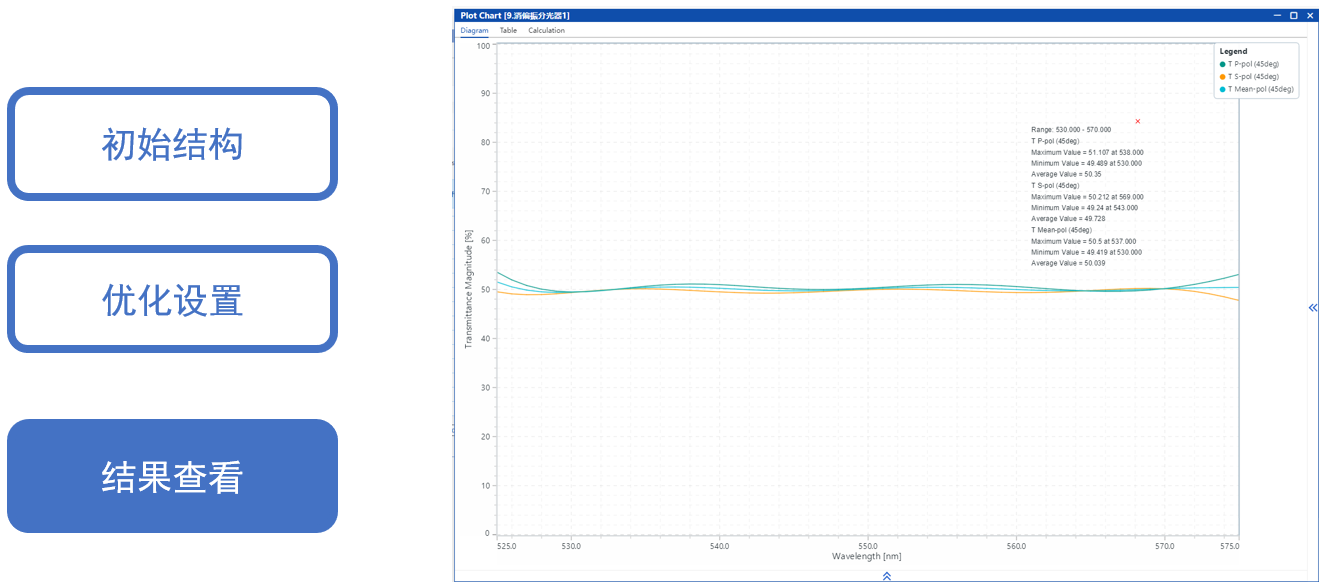Click the dark green P-pol legend dot
Viewport: 1327px width, 588px height.
(1222, 64)
